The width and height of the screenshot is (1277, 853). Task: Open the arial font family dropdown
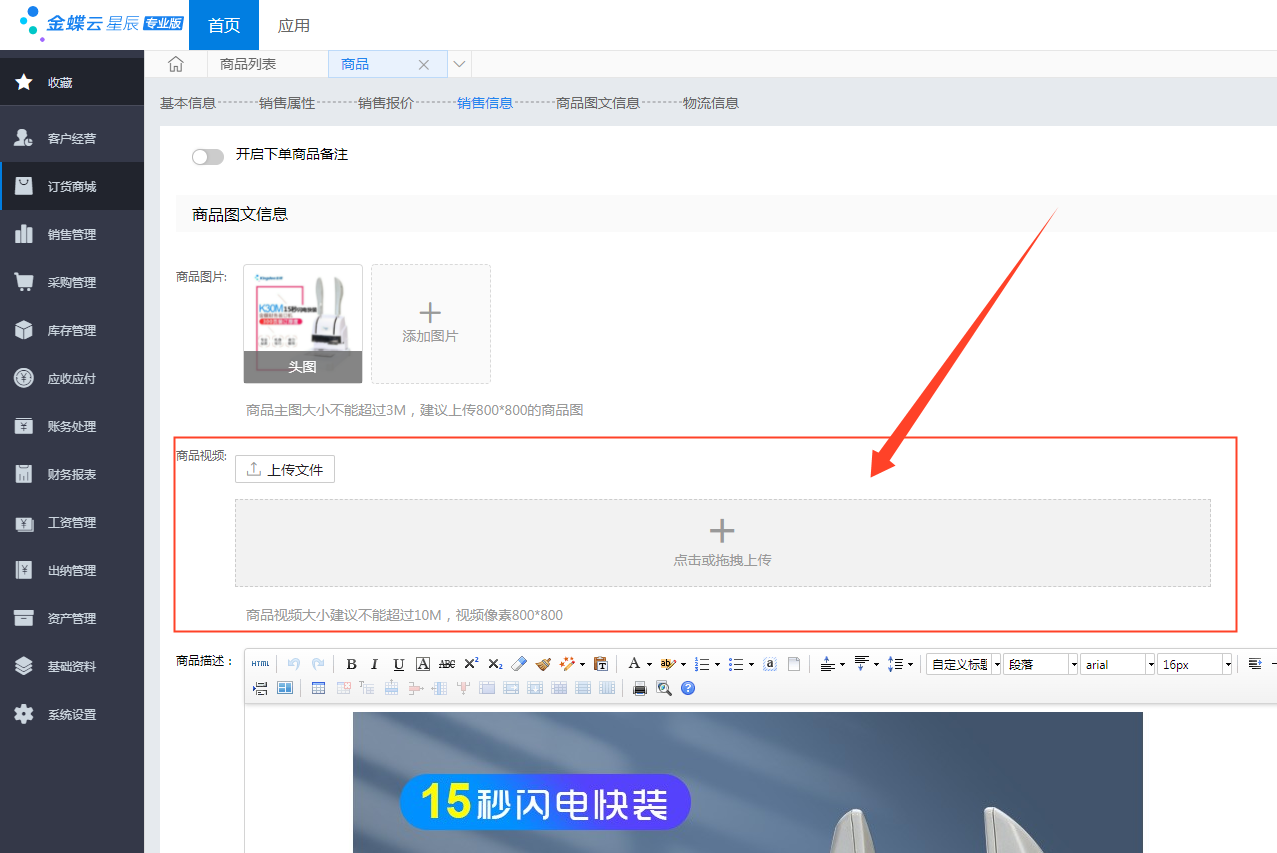1118,664
